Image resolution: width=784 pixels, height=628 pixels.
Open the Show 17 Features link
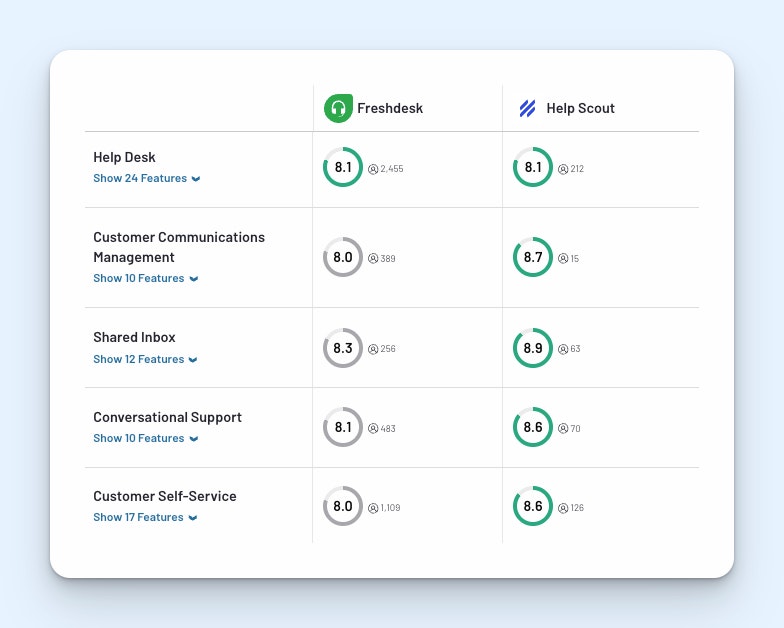[138, 518]
